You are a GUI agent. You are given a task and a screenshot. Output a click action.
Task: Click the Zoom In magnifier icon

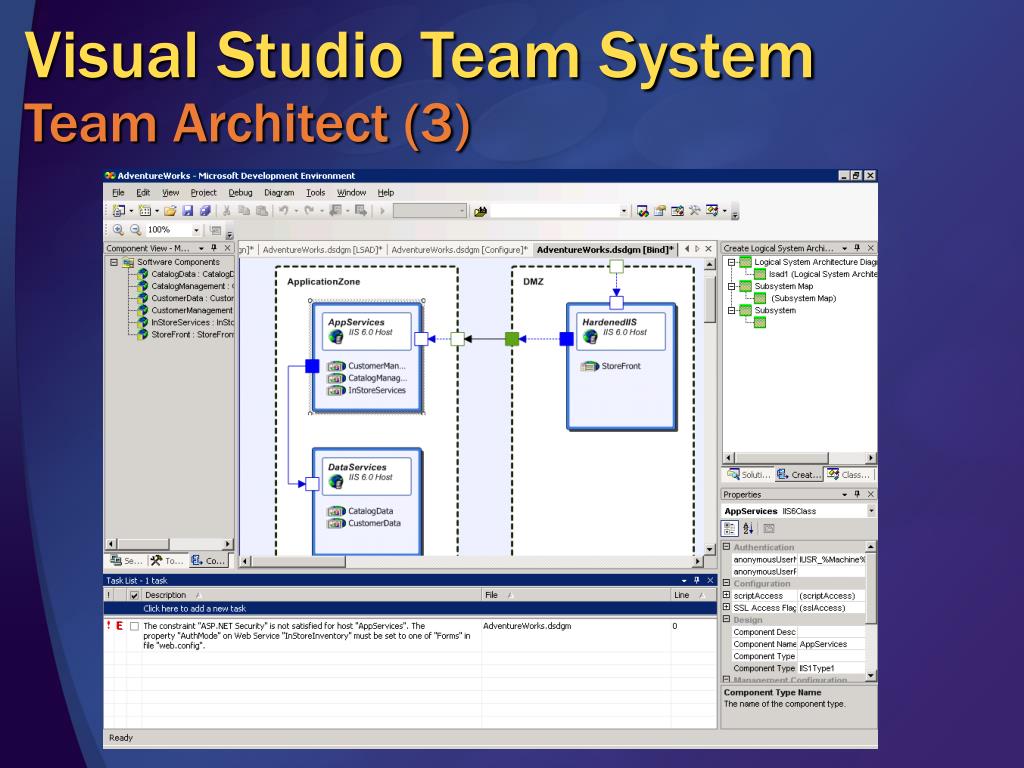click(118, 230)
